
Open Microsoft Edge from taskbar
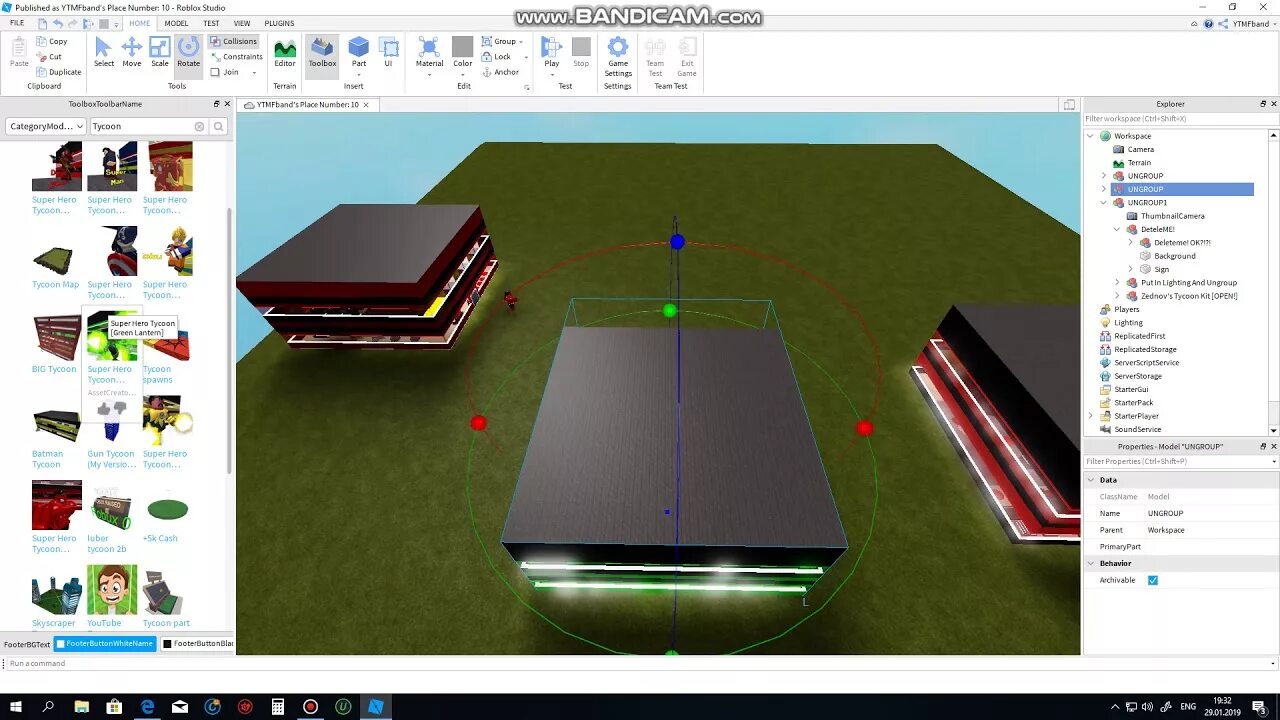pos(147,707)
